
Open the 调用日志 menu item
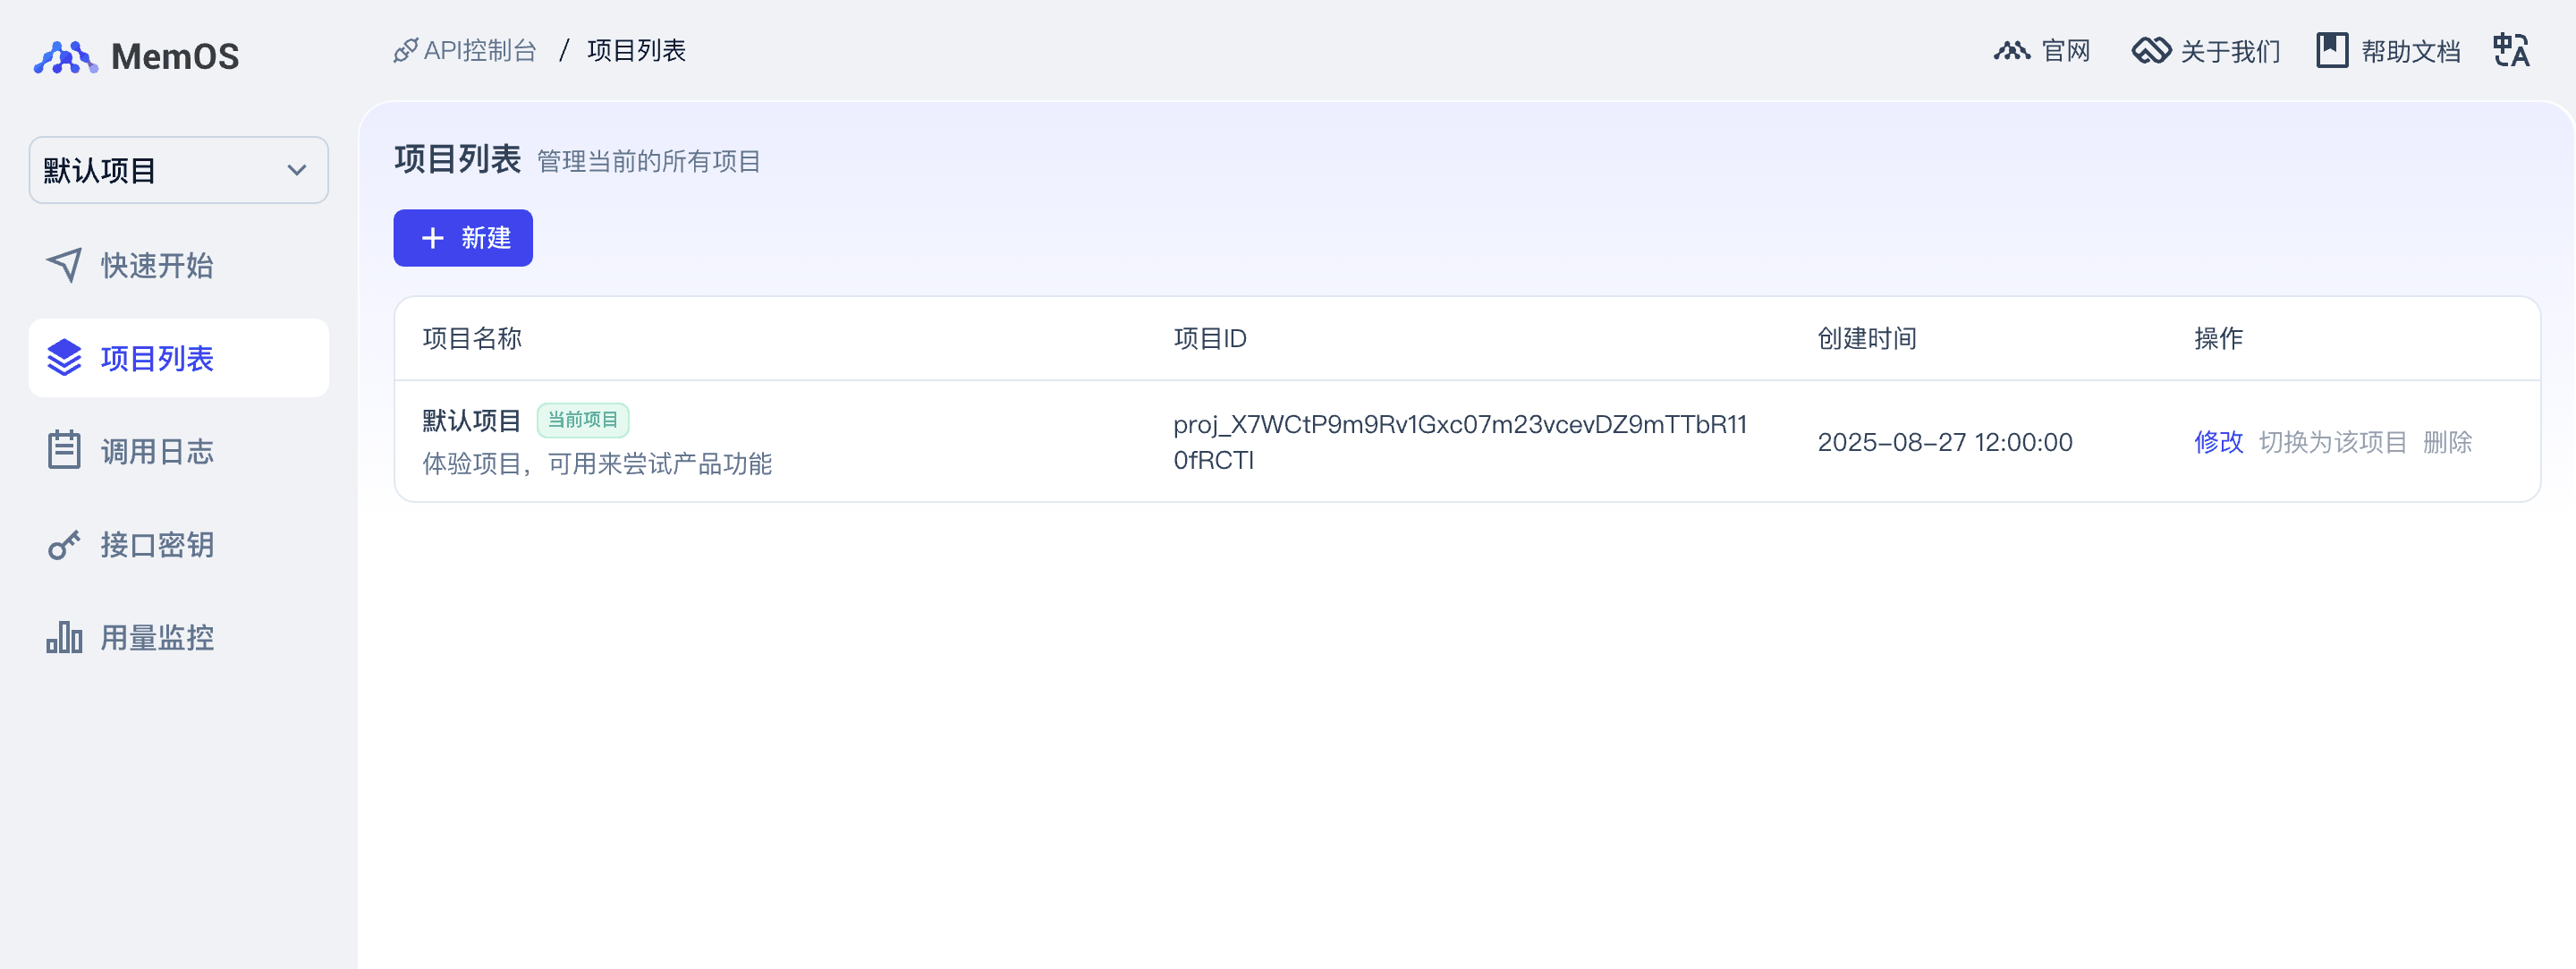click(x=157, y=451)
